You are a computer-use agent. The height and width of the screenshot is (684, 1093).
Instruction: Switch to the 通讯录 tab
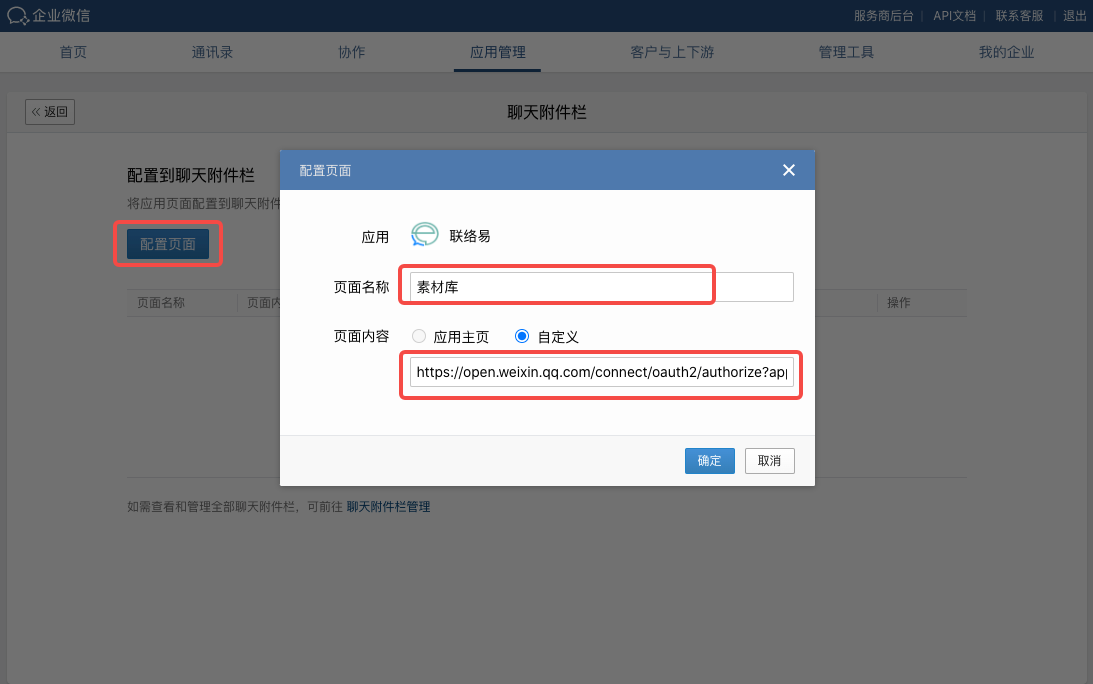pos(212,52)
